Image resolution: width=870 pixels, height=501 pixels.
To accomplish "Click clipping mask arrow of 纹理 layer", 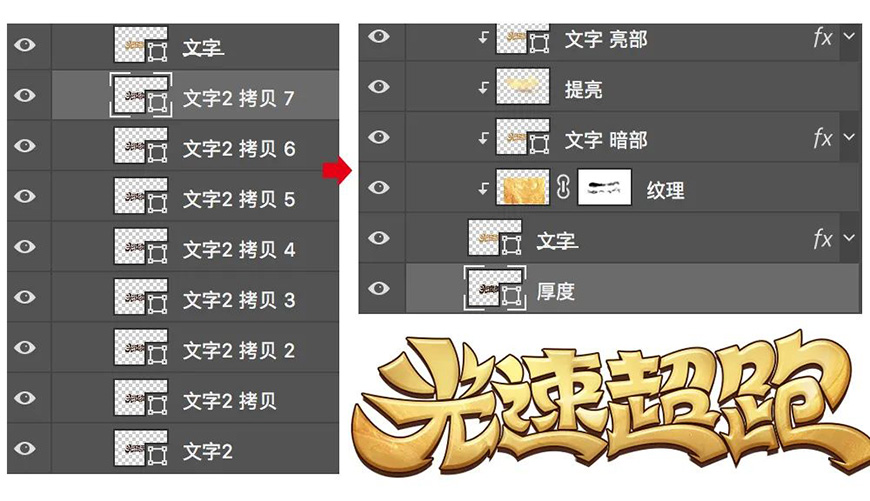I will 483,189.
